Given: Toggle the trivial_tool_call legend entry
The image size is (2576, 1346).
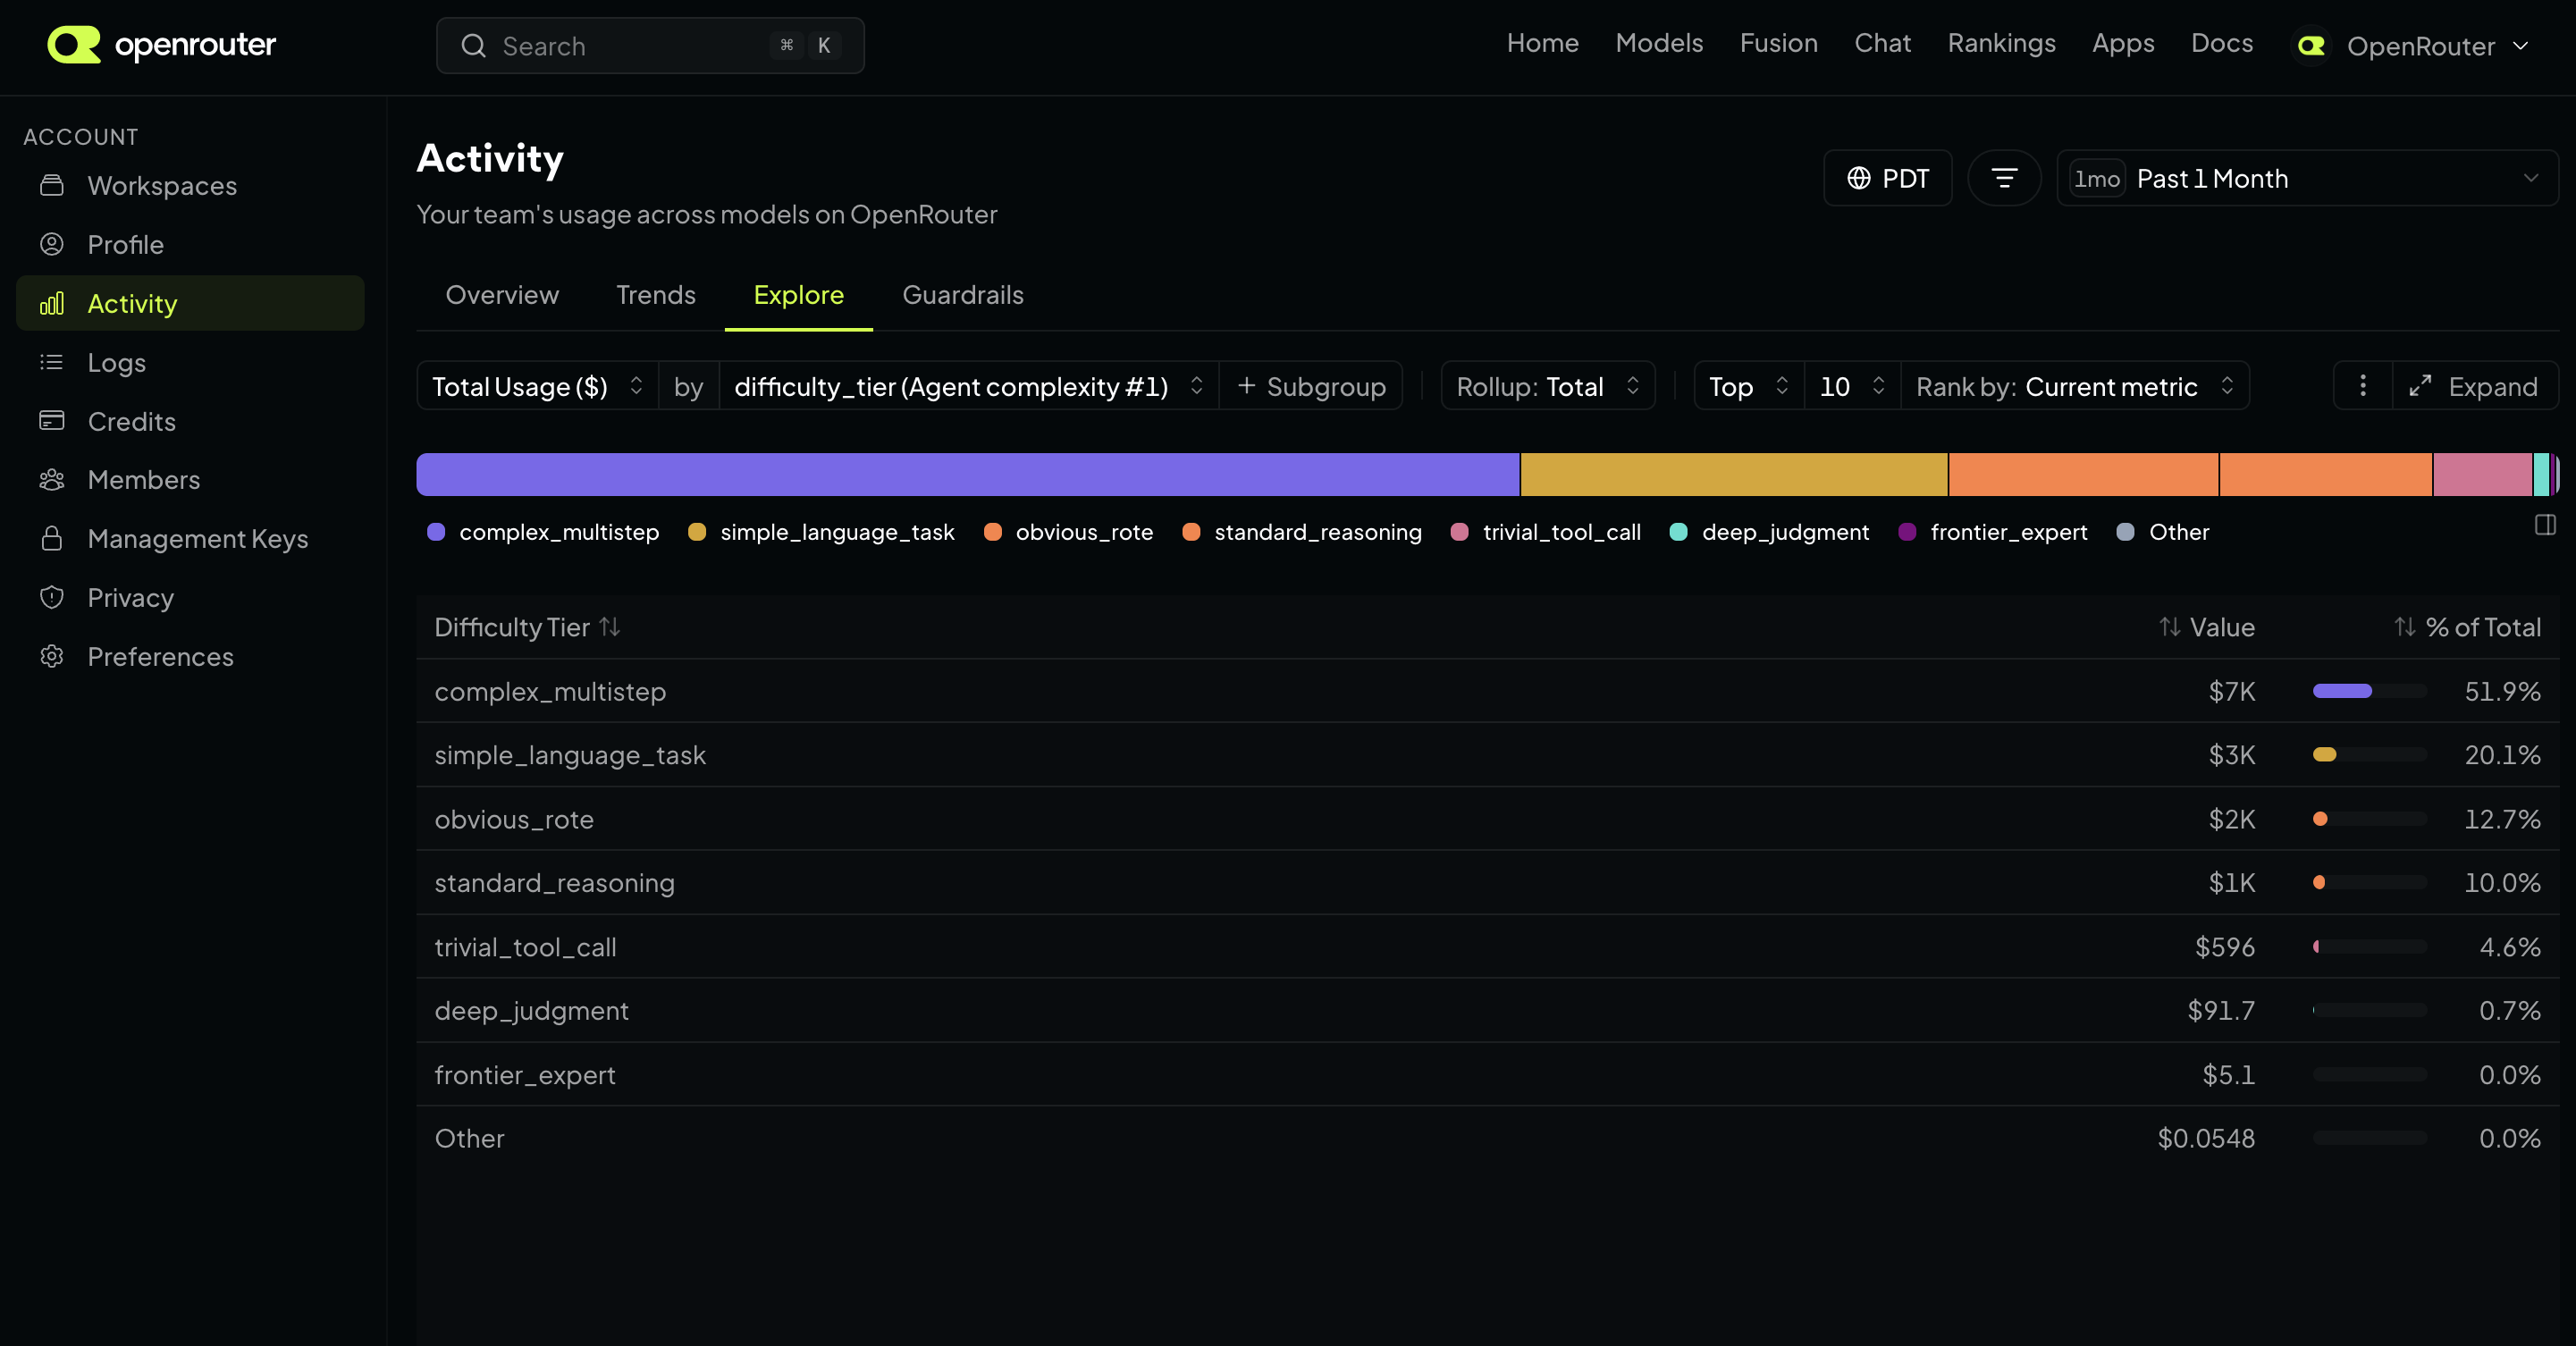Looking at the screenshot, I should coord(1546,532).
